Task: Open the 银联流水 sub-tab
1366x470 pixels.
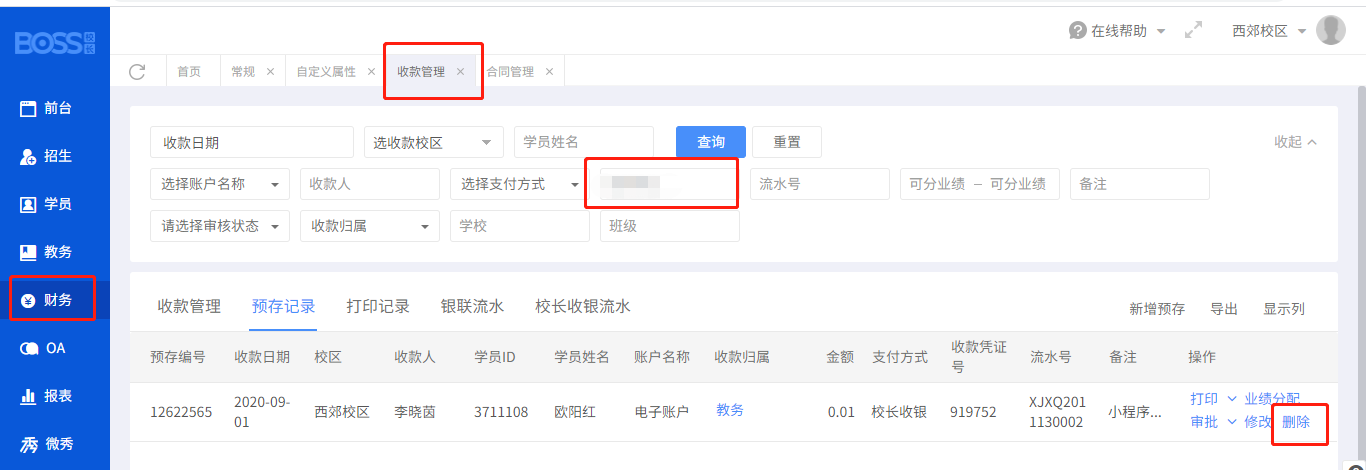Action: 472,307
